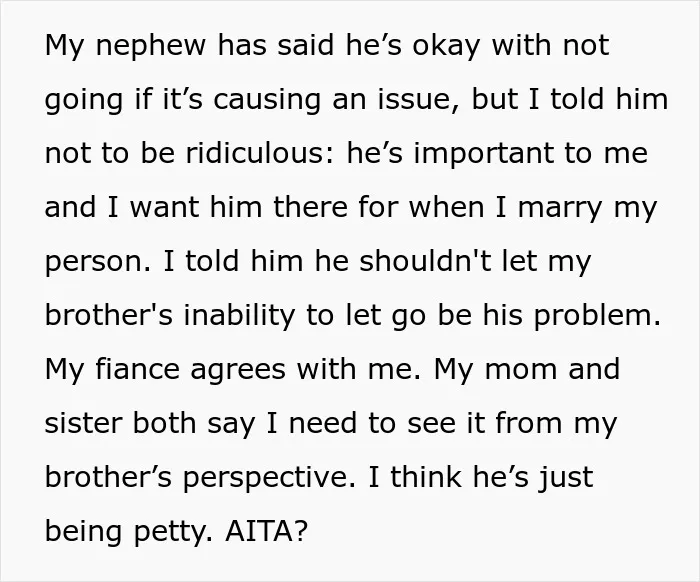700x582 pixels.
Task: Select the word "important"
Action: [484, 153]
